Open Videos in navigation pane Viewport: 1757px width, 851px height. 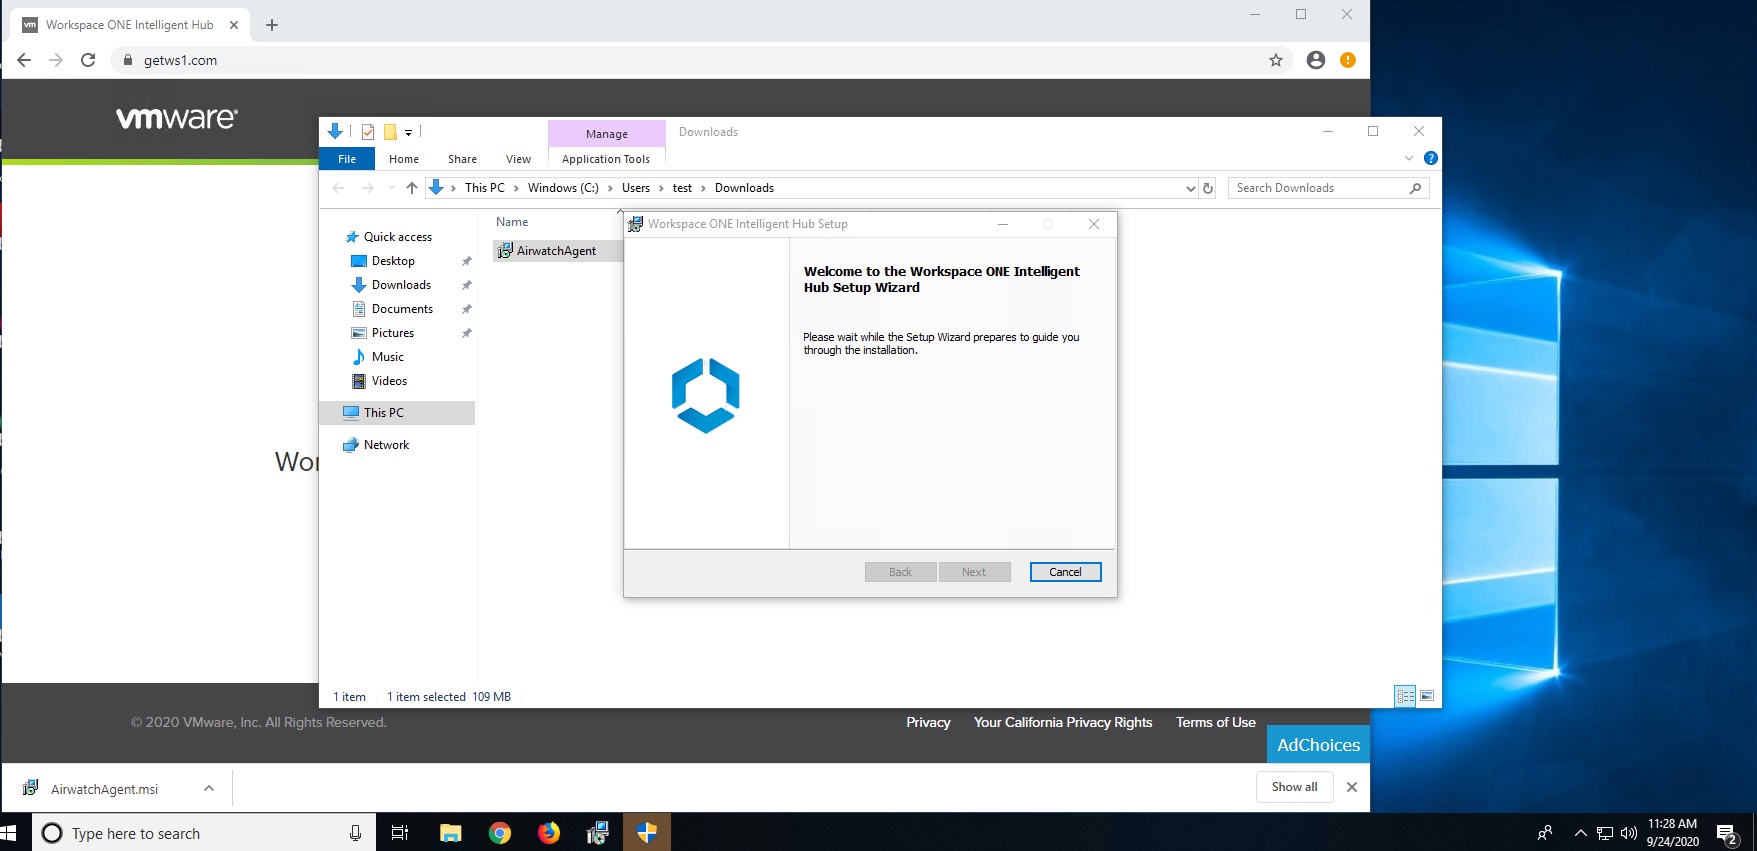tap(389, 381)
